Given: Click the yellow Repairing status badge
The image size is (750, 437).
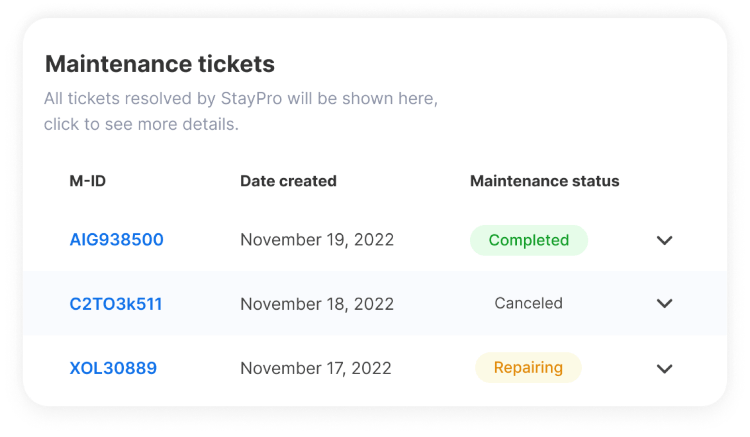Looking at the screenshot, I should [528, 368].
